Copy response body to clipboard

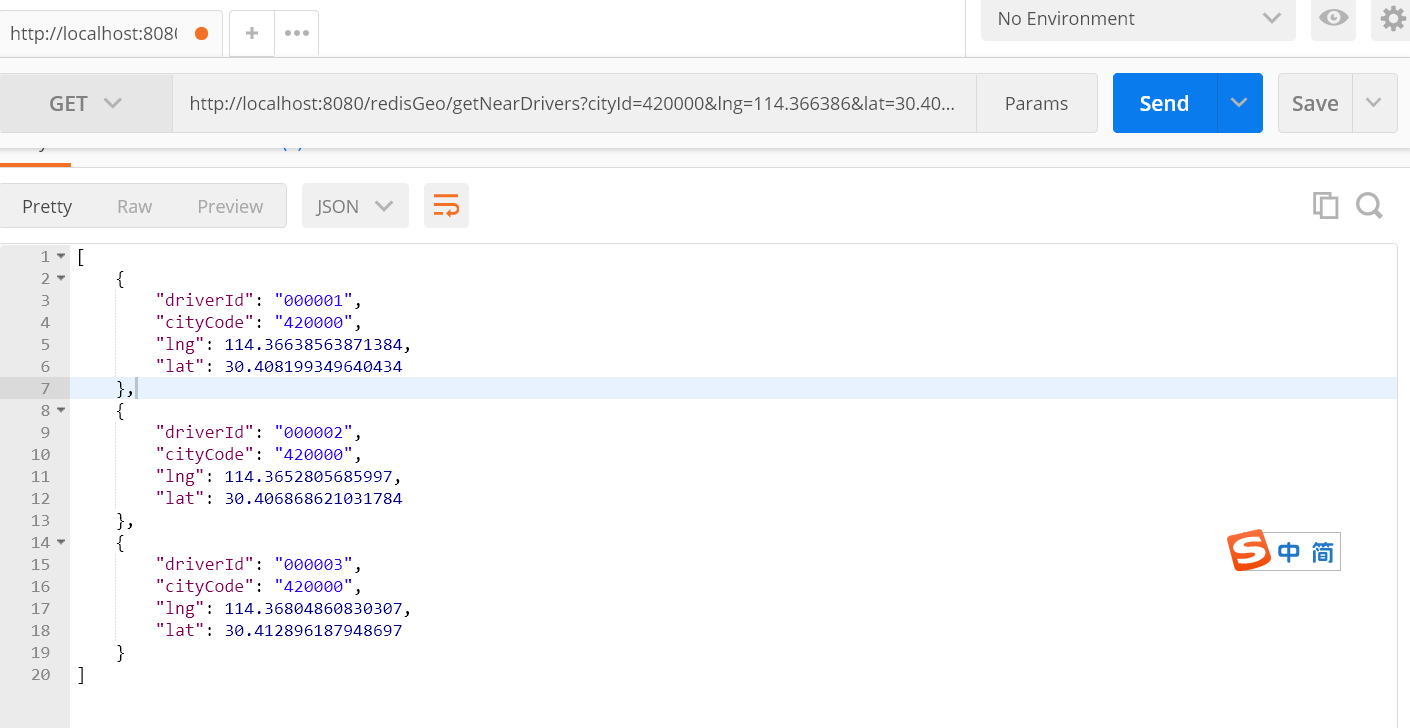click(1326, 206)
